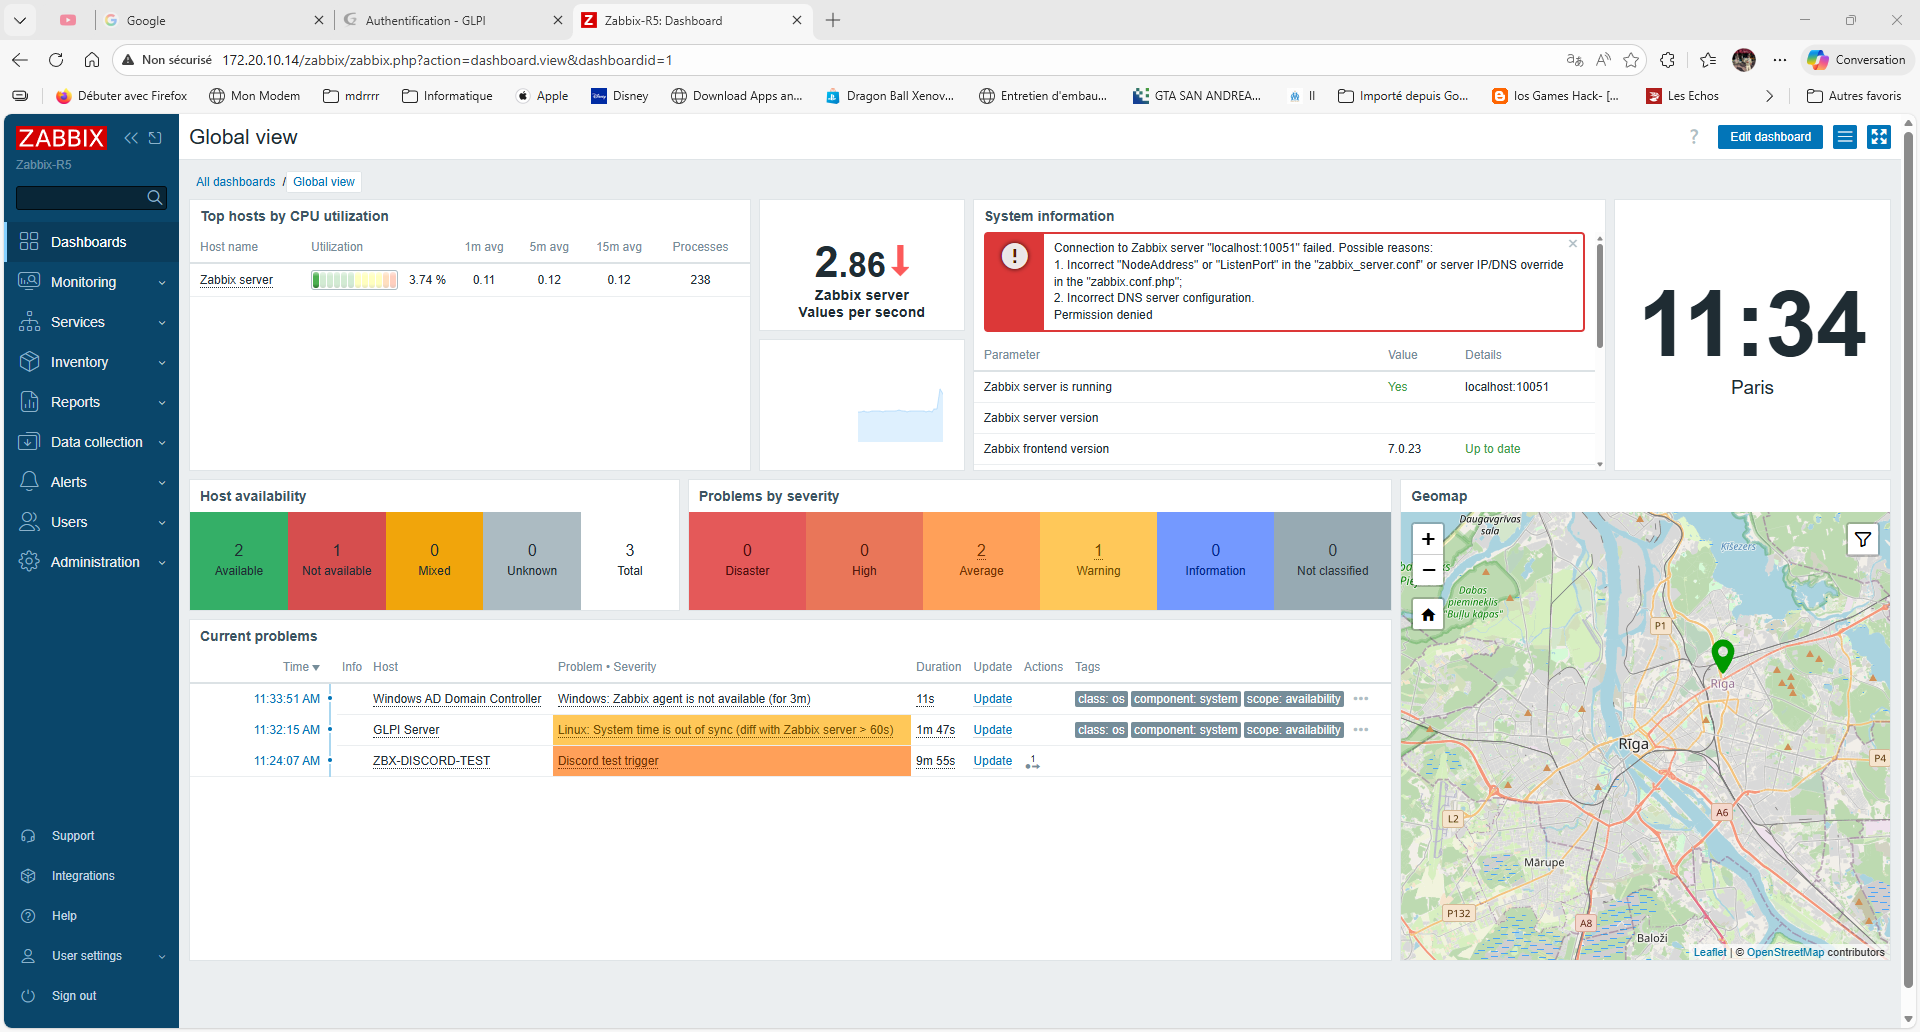This screenshot has height=1032, width=1920.
Task: Switch to the Google browser tab
Action: click(x=151, y=20)
